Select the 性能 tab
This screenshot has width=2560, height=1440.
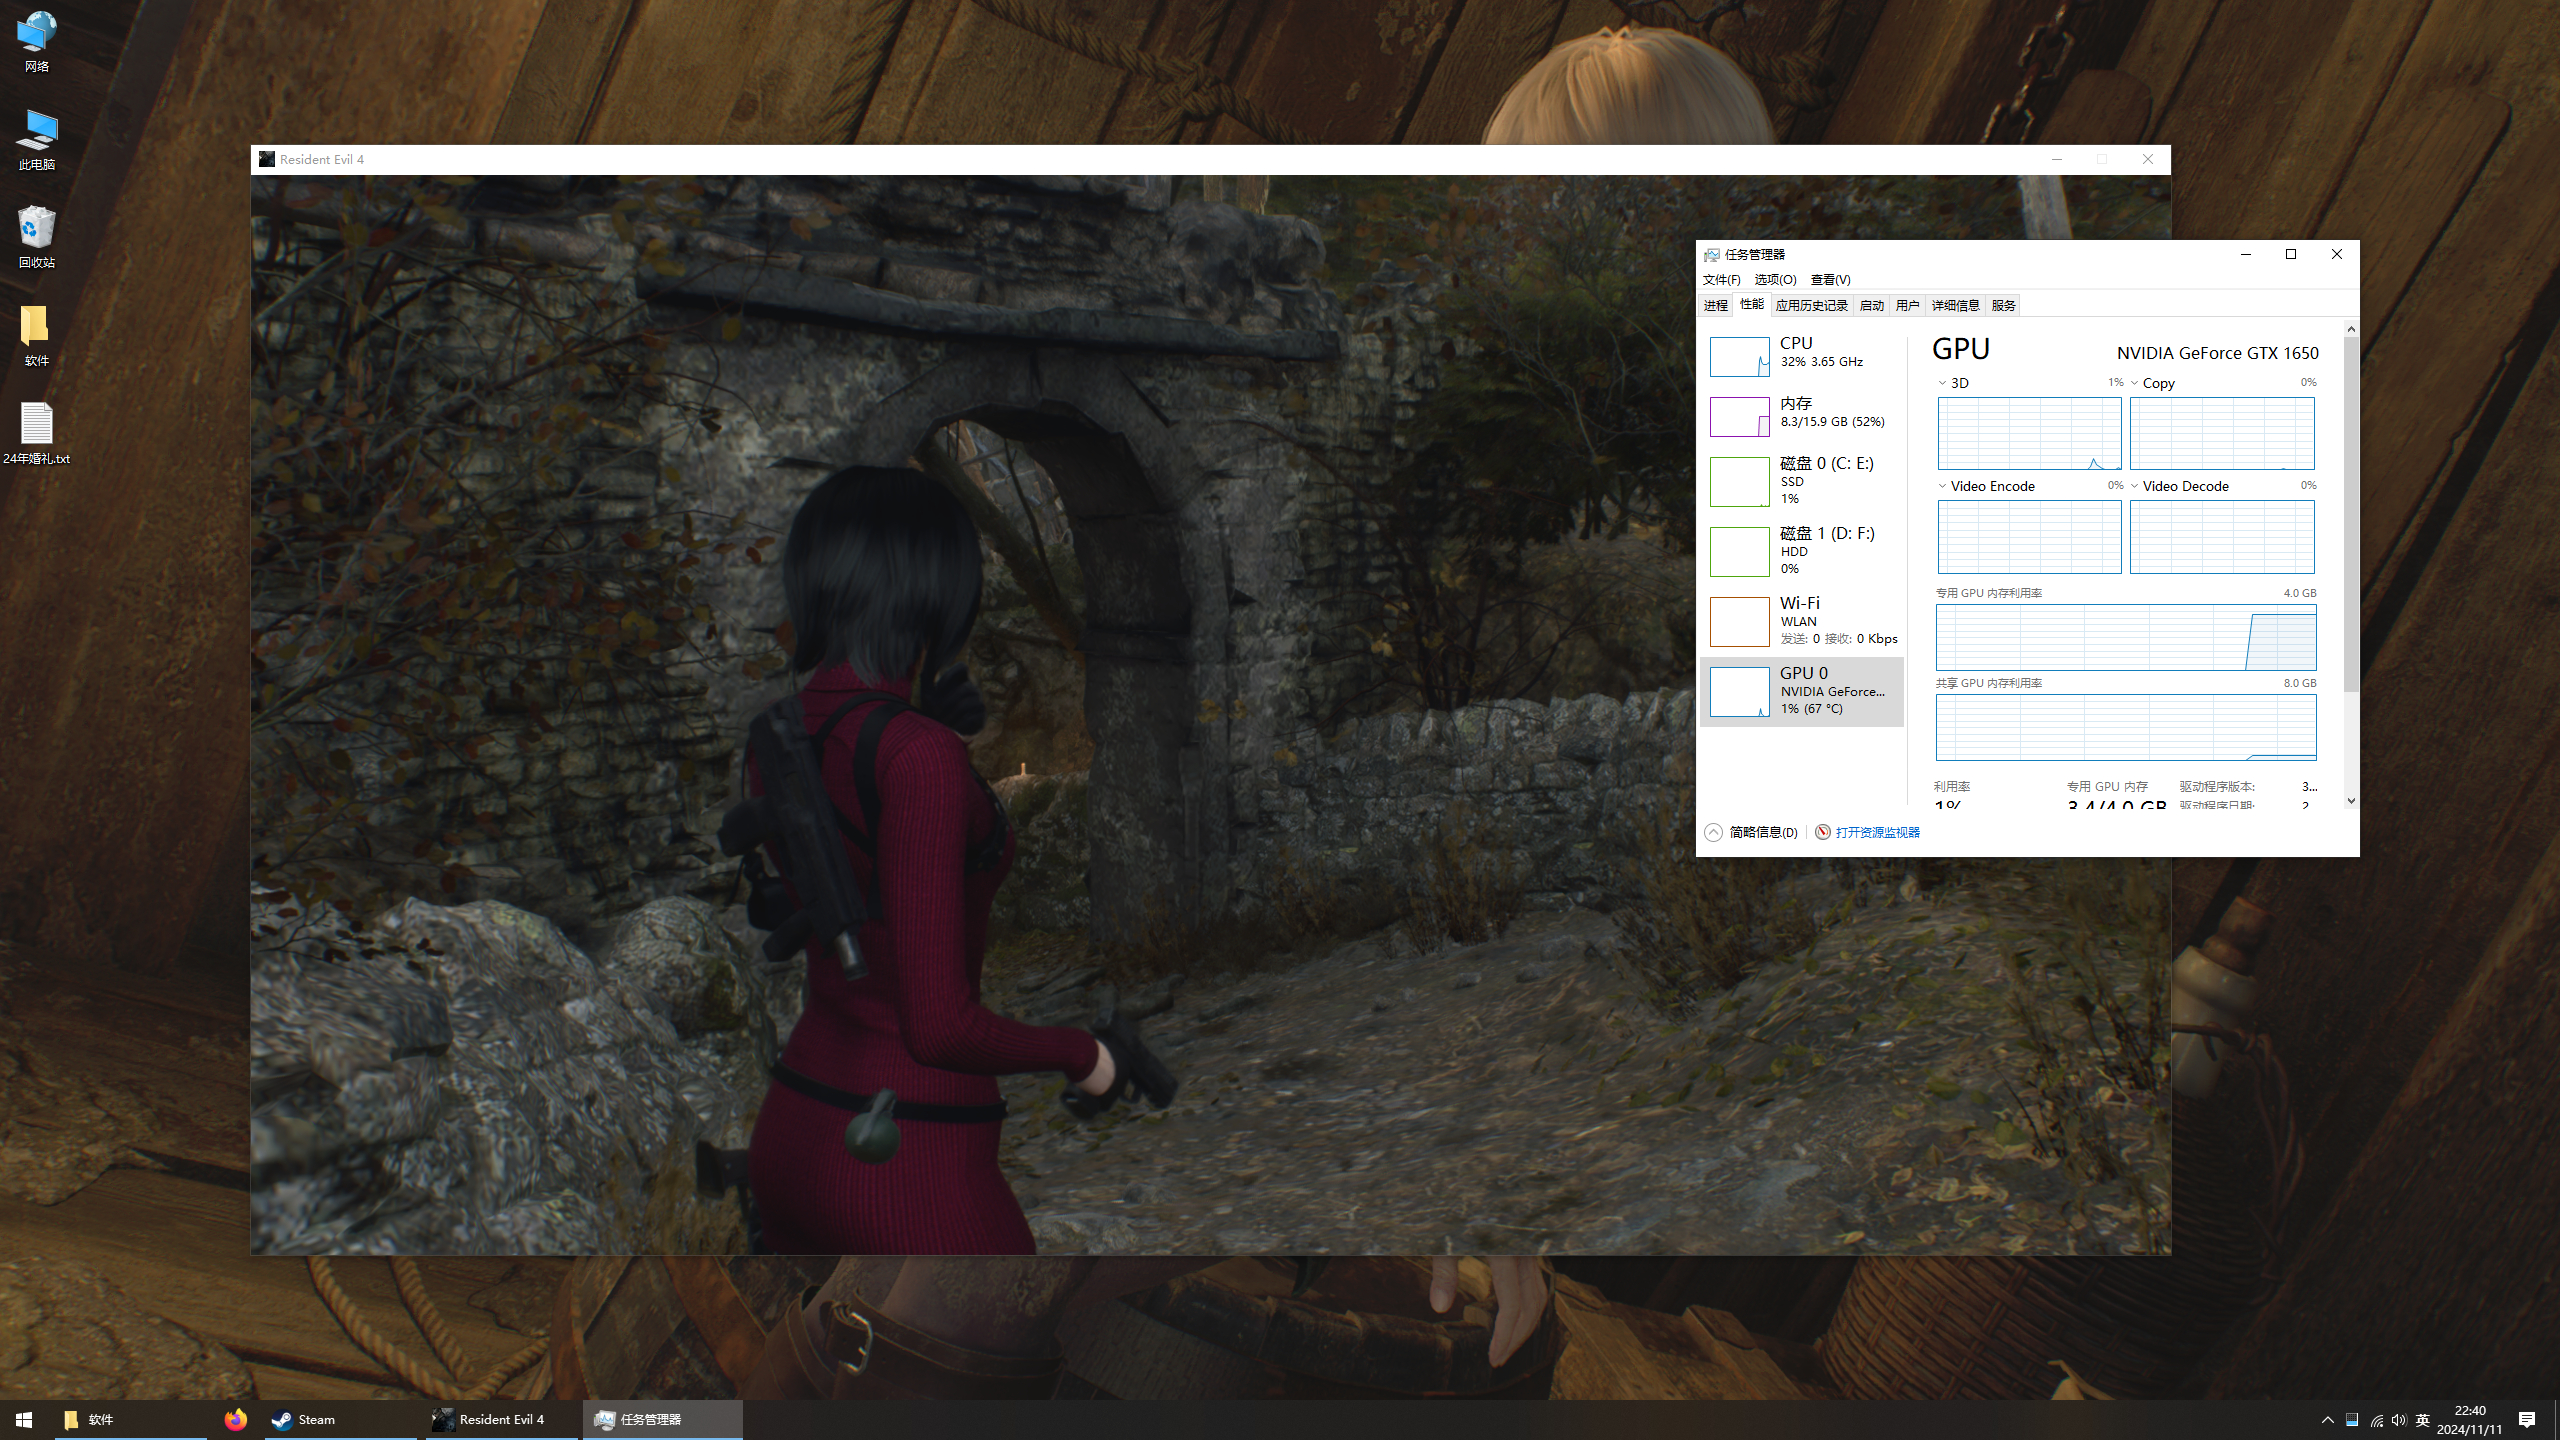(x=1752, y=304)
